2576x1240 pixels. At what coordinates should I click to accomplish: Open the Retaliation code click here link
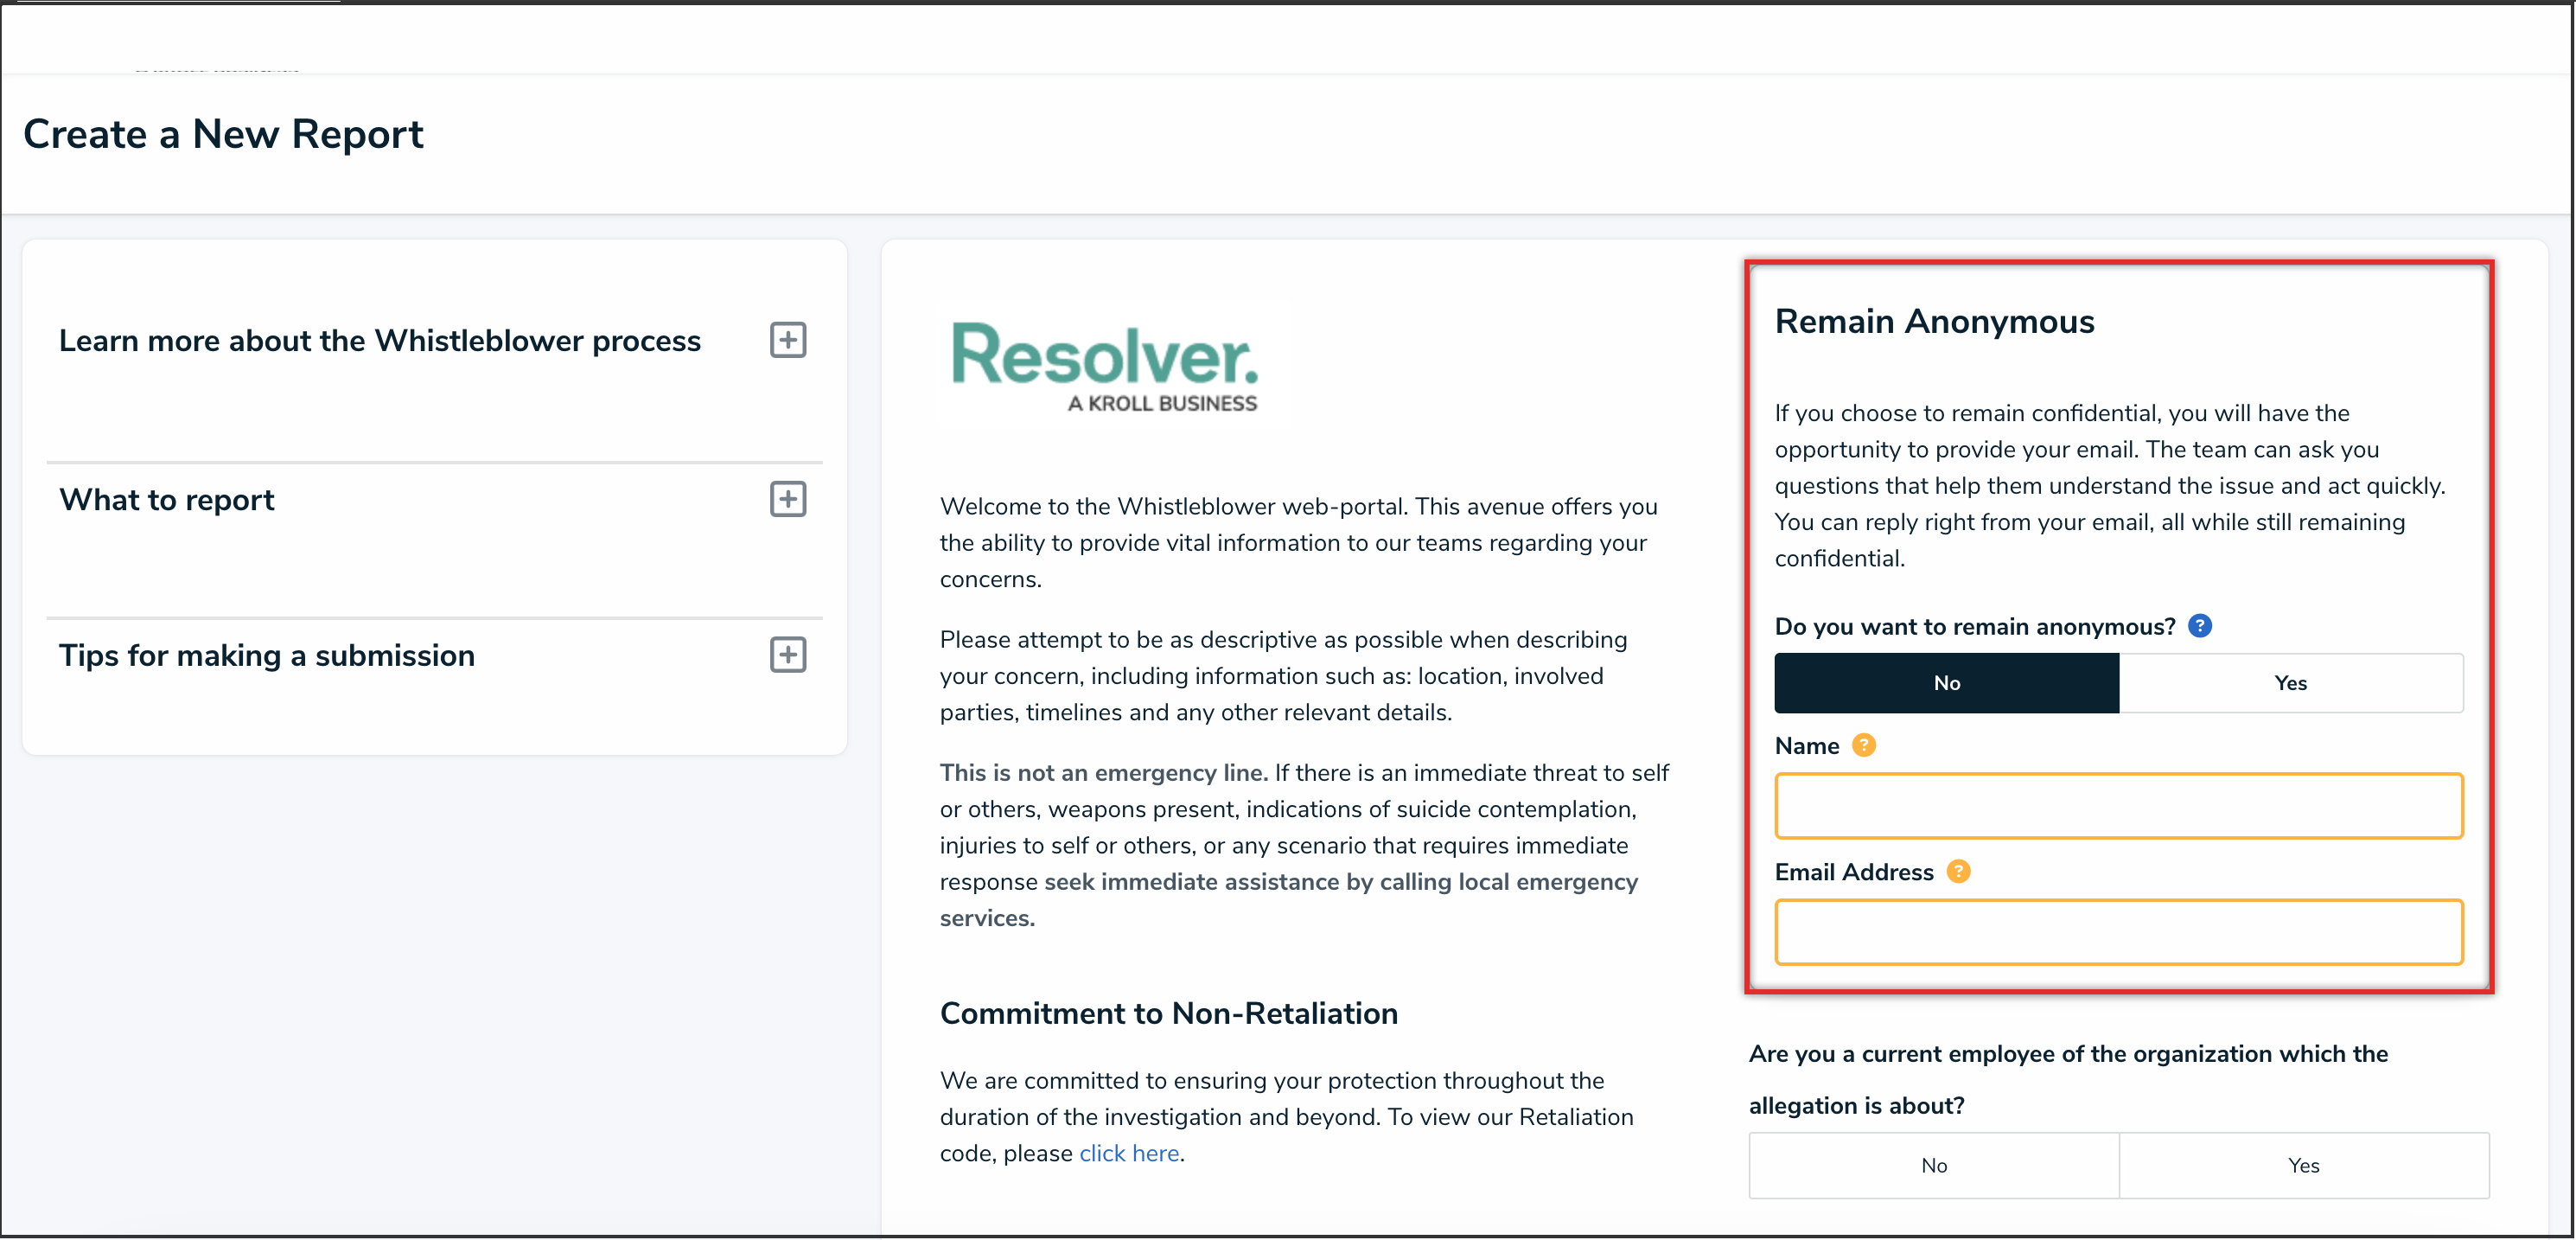(1129, 1153)
